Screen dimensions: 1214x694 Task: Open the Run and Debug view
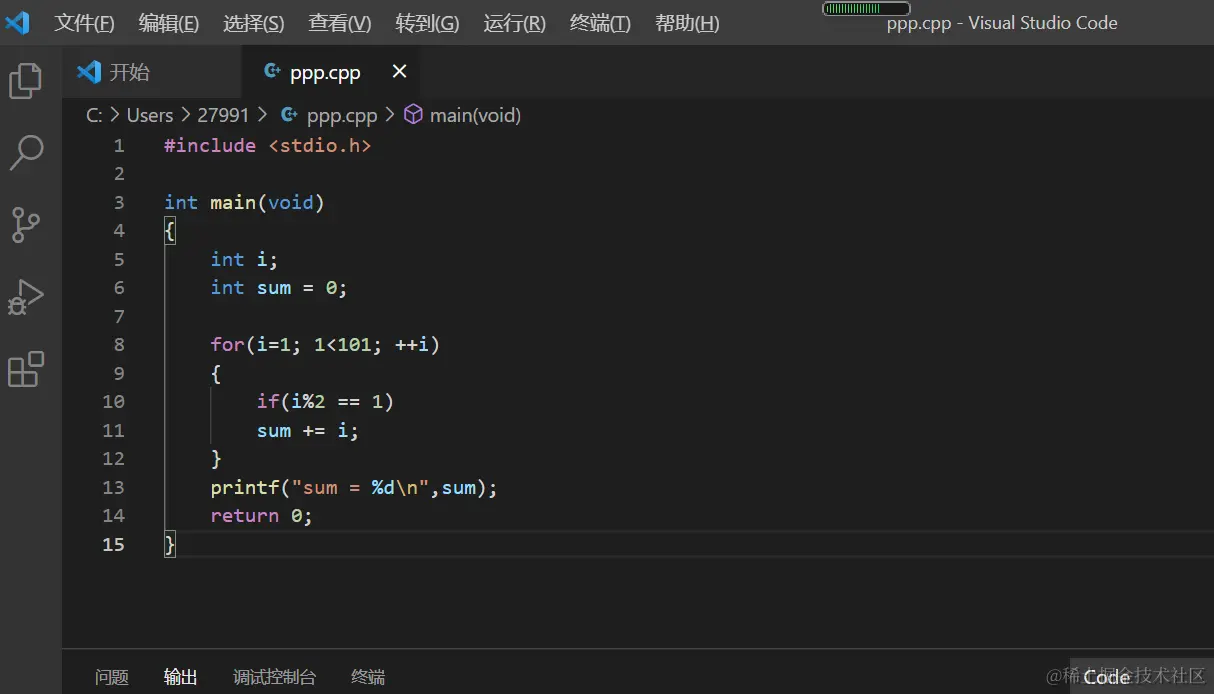[x=26, y=297]
